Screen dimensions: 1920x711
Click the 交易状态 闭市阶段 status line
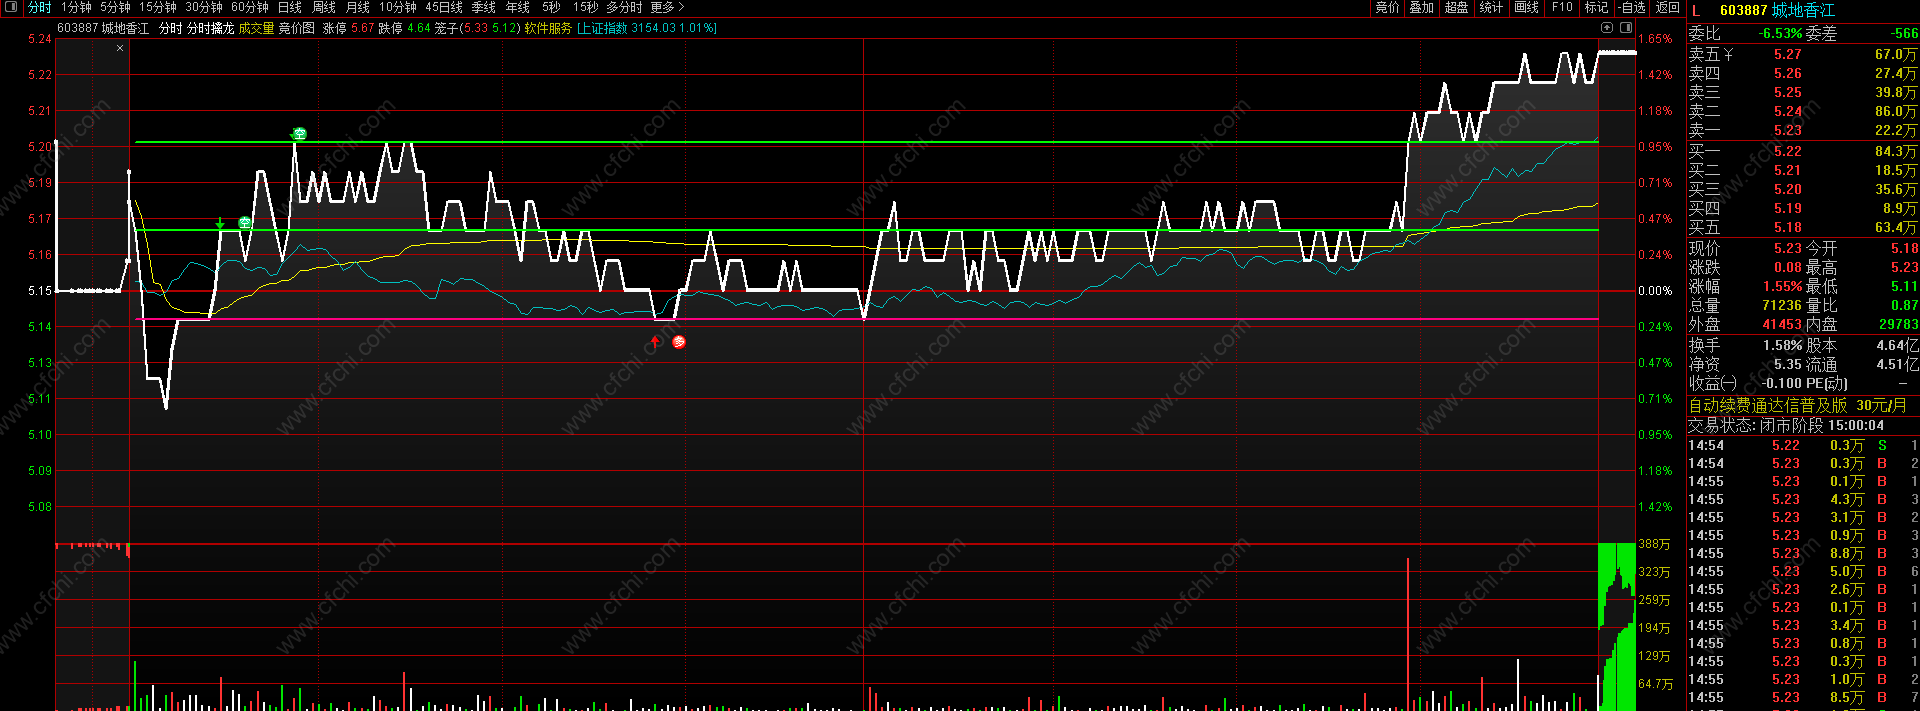1786,425
